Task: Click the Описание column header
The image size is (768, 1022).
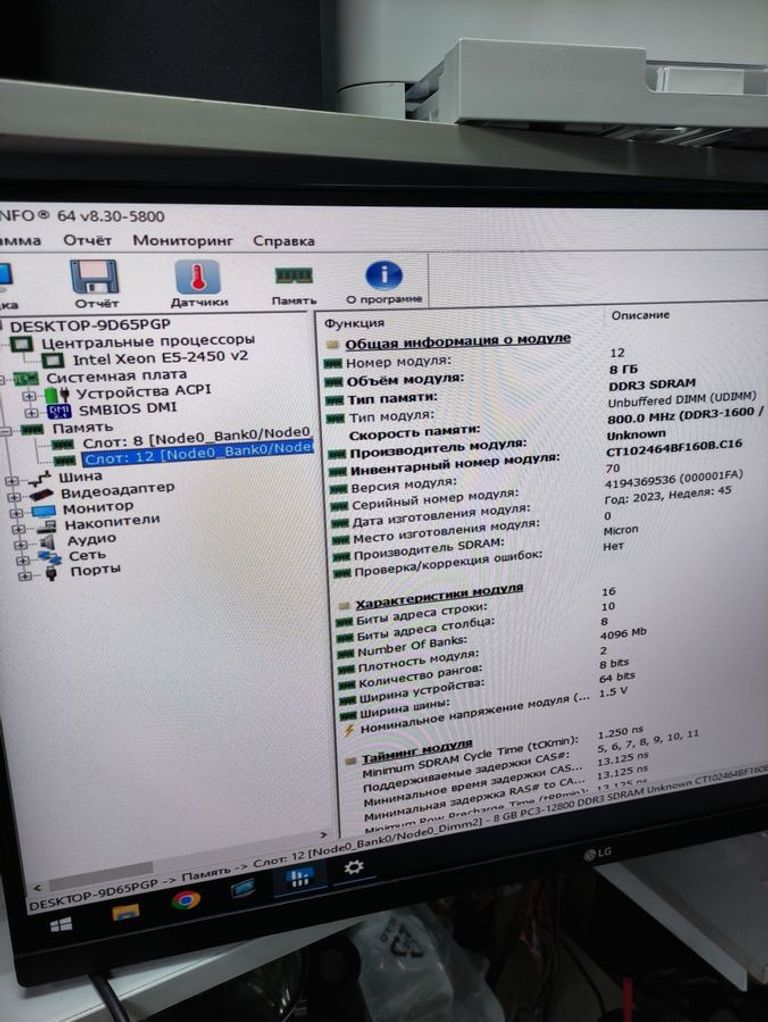Action: pos(640,315)
